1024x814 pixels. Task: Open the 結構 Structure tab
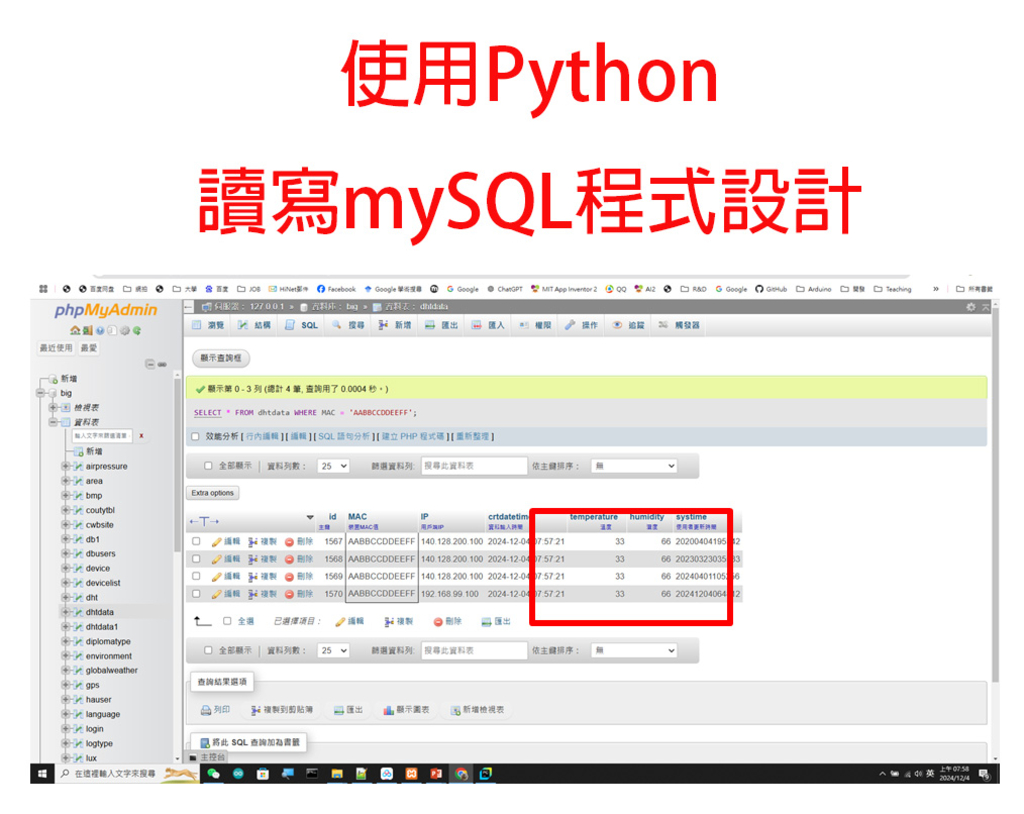pyautogui.click(x=255, y=325)
